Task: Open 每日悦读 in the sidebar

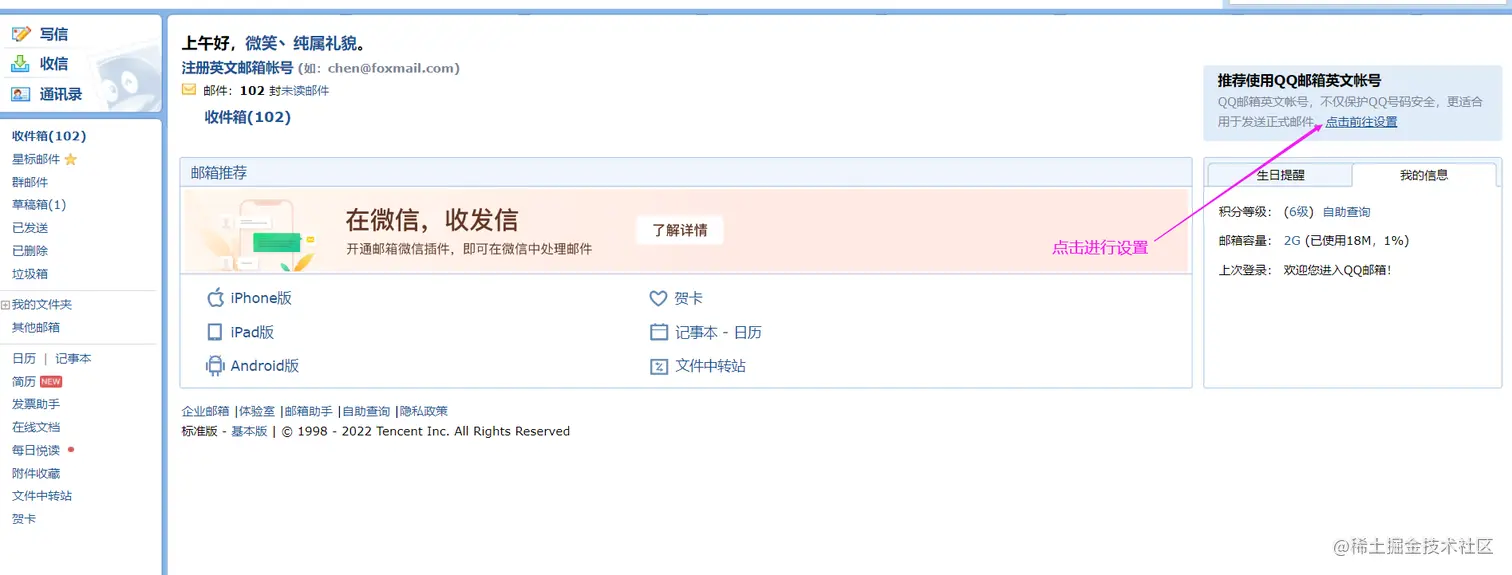Action: coord(36,451)
